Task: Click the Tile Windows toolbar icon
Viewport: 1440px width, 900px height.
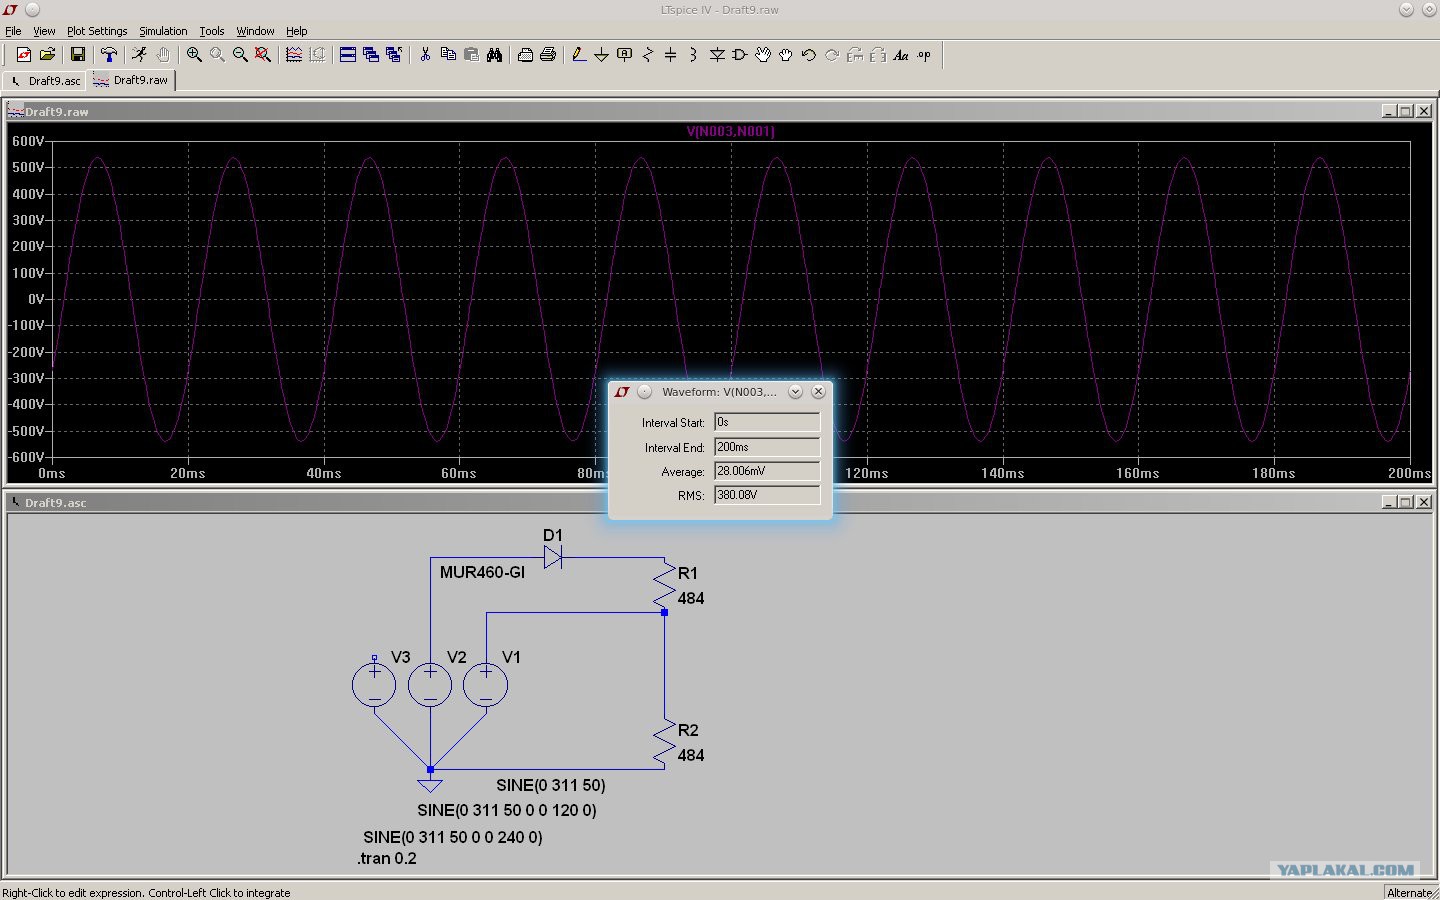Action: [348, 55]
